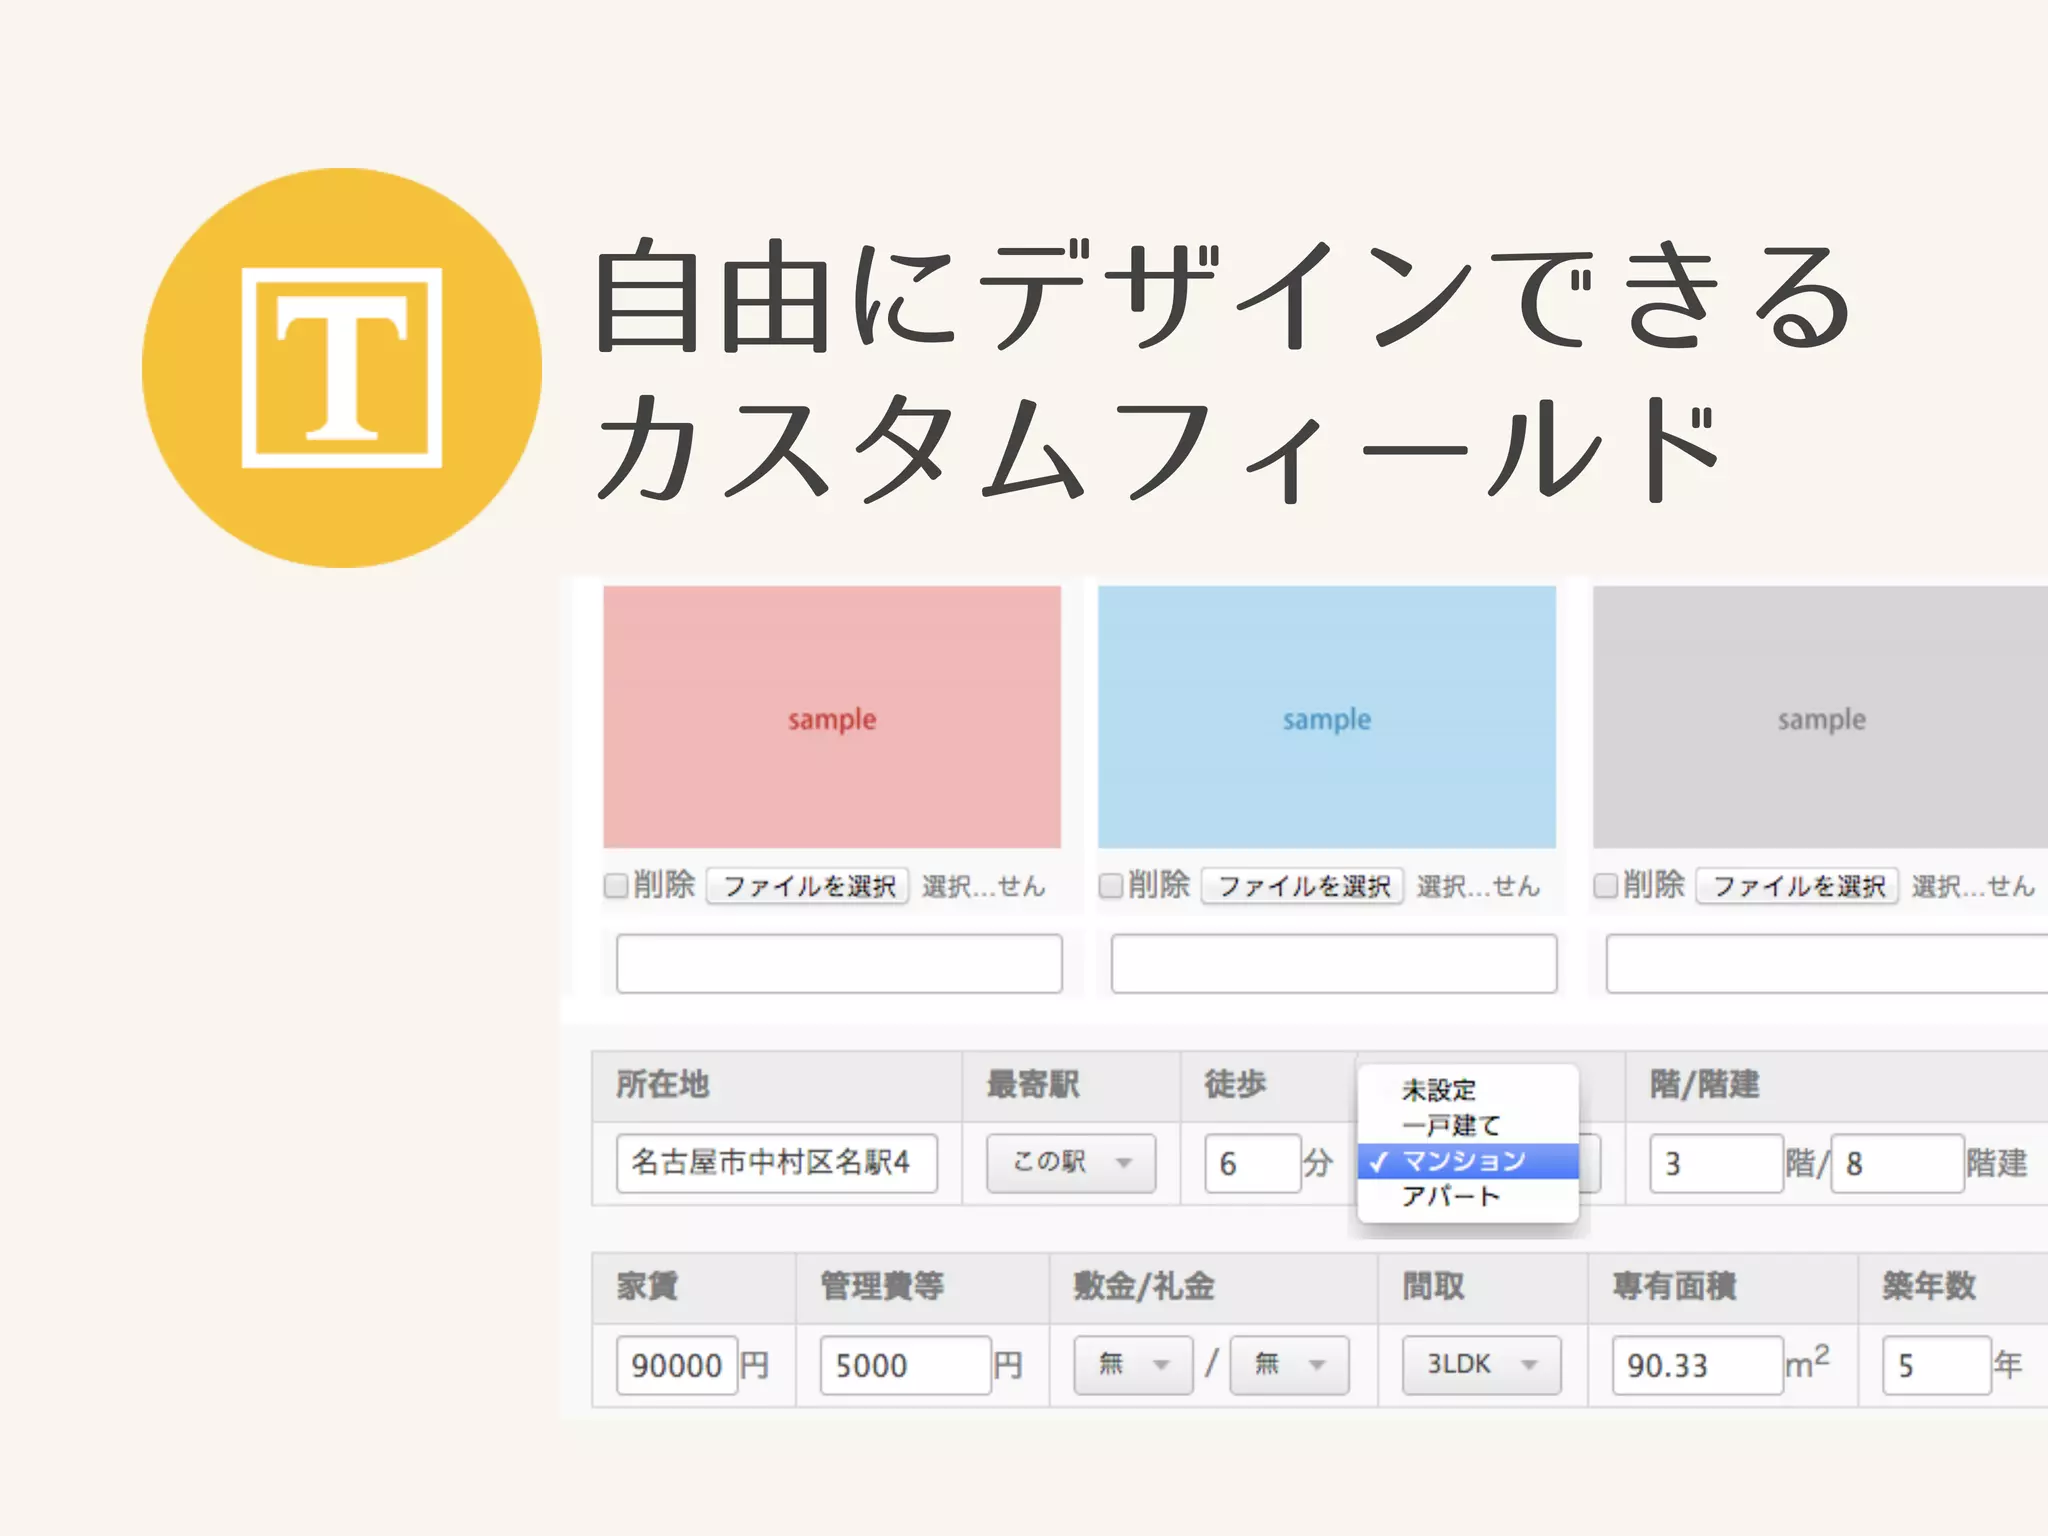Check the 削除 checkbox under gray sample
Image resolution: width=2048 pixels, height=1536 pixels.
coord(1606,885)
